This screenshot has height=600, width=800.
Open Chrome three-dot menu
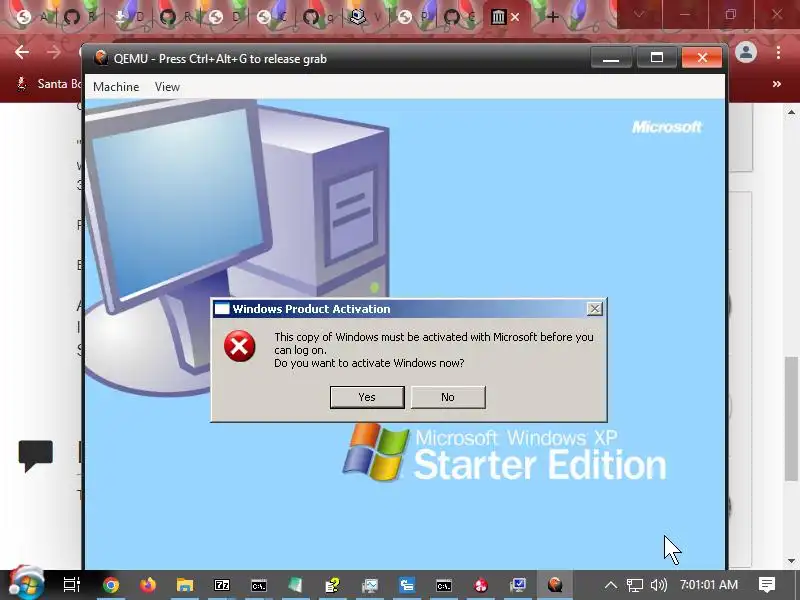[778, 52]
